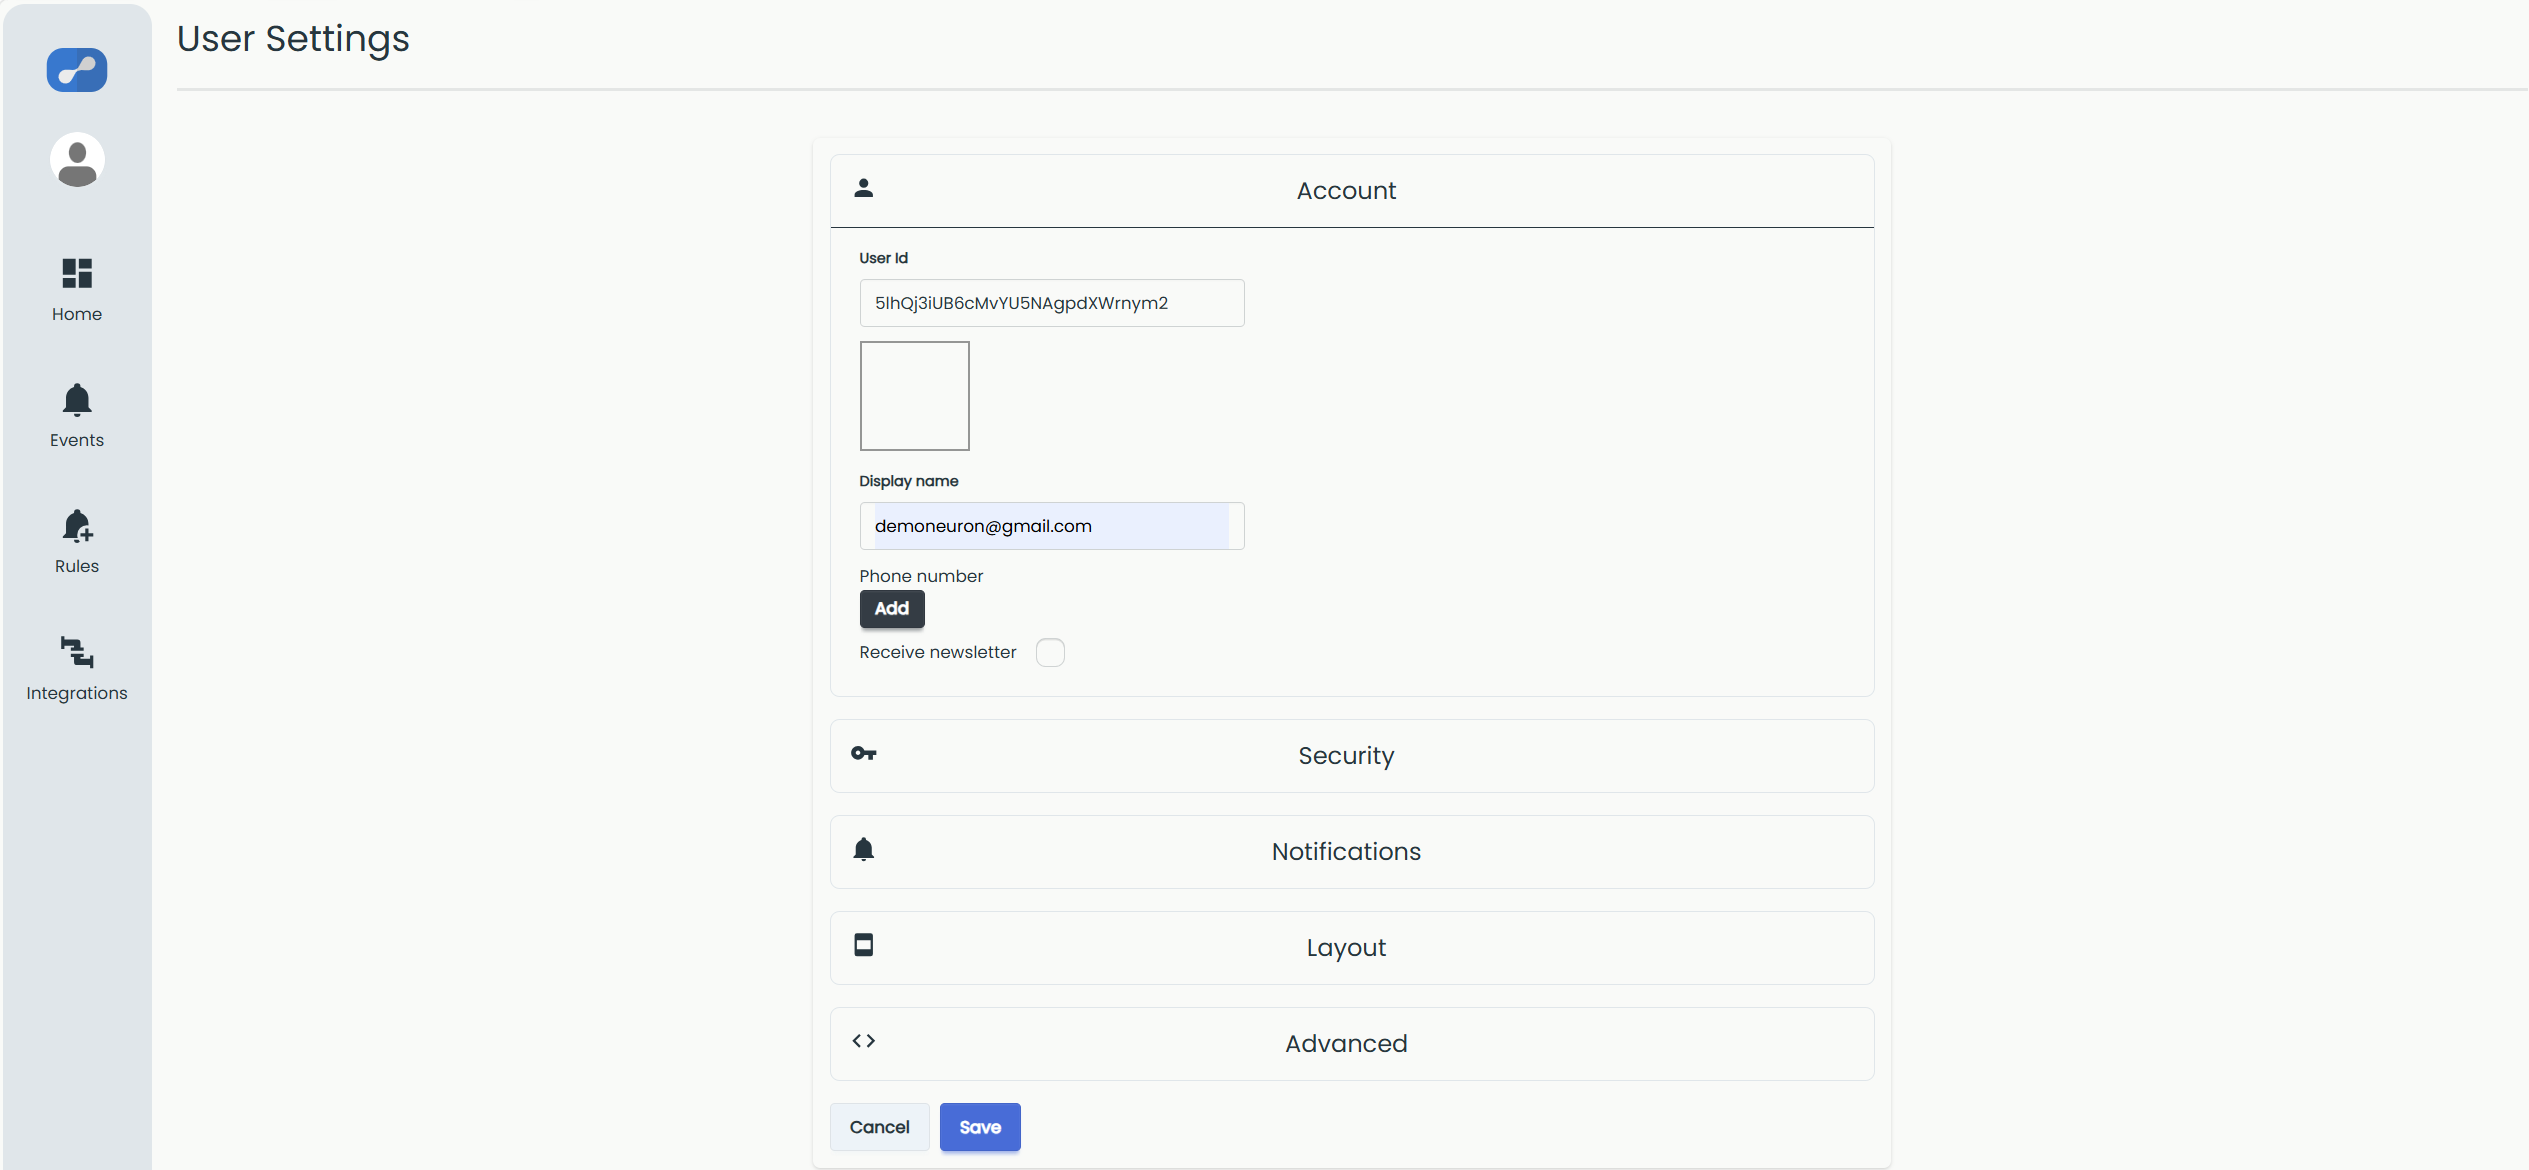Viewport: 2529px width, 1170px height.
Task: Expand the Security section
Action: 1352,756
